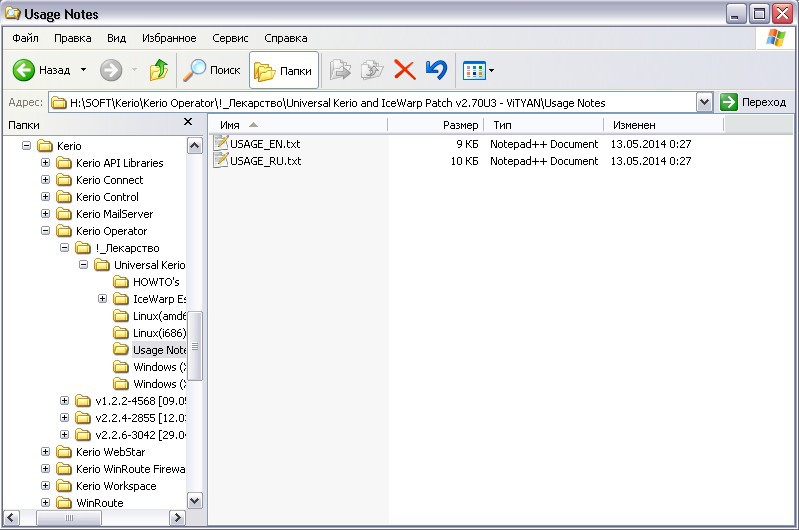Open the Поиск search tool
This screenshot has width=799, height=530.
(x=212, y=70)
